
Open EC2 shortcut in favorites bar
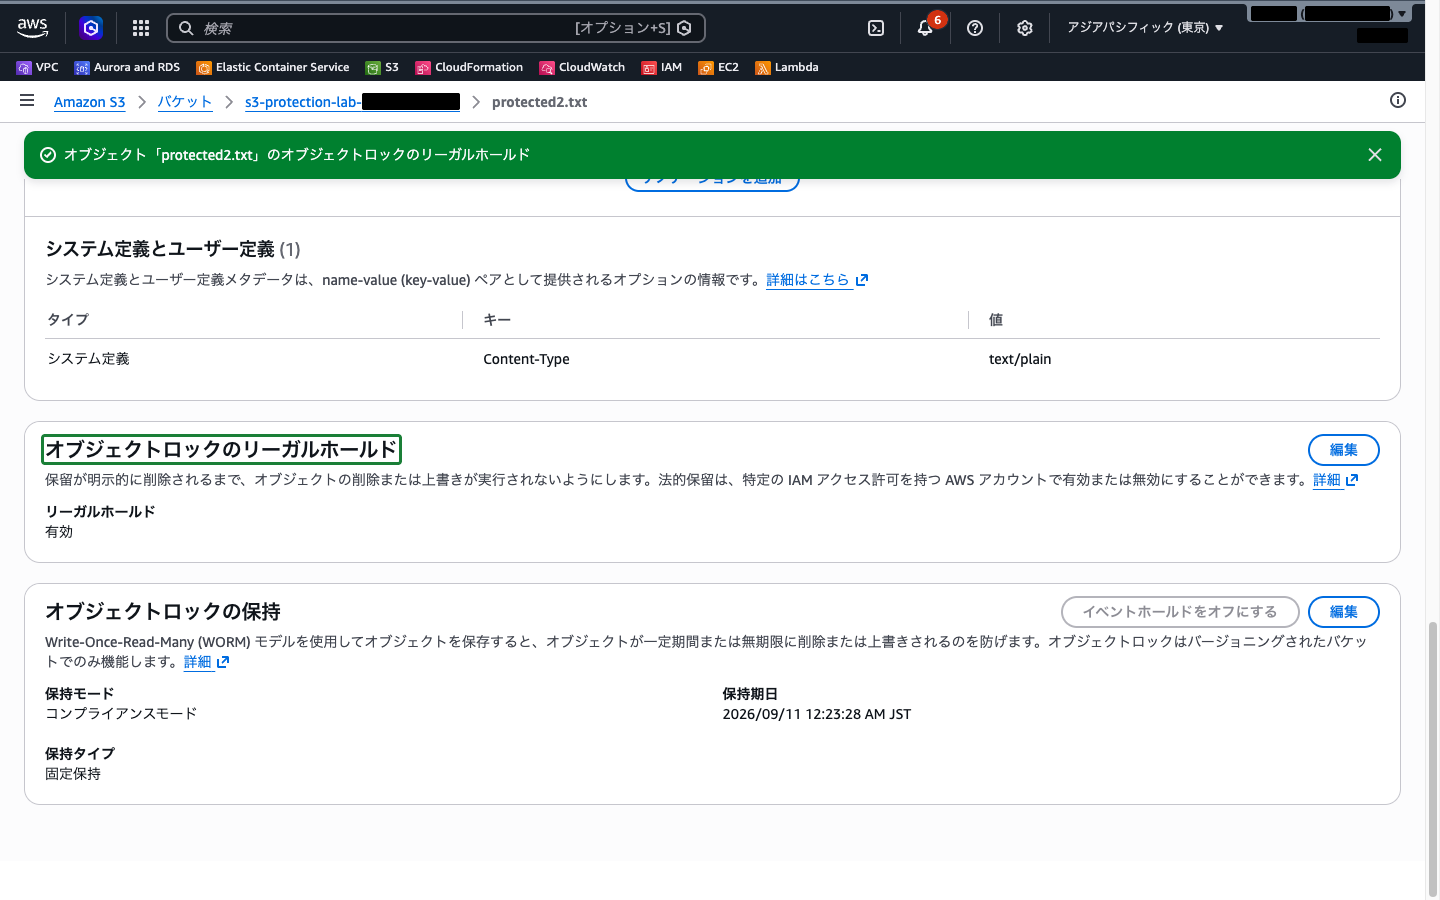click(718, 67)
